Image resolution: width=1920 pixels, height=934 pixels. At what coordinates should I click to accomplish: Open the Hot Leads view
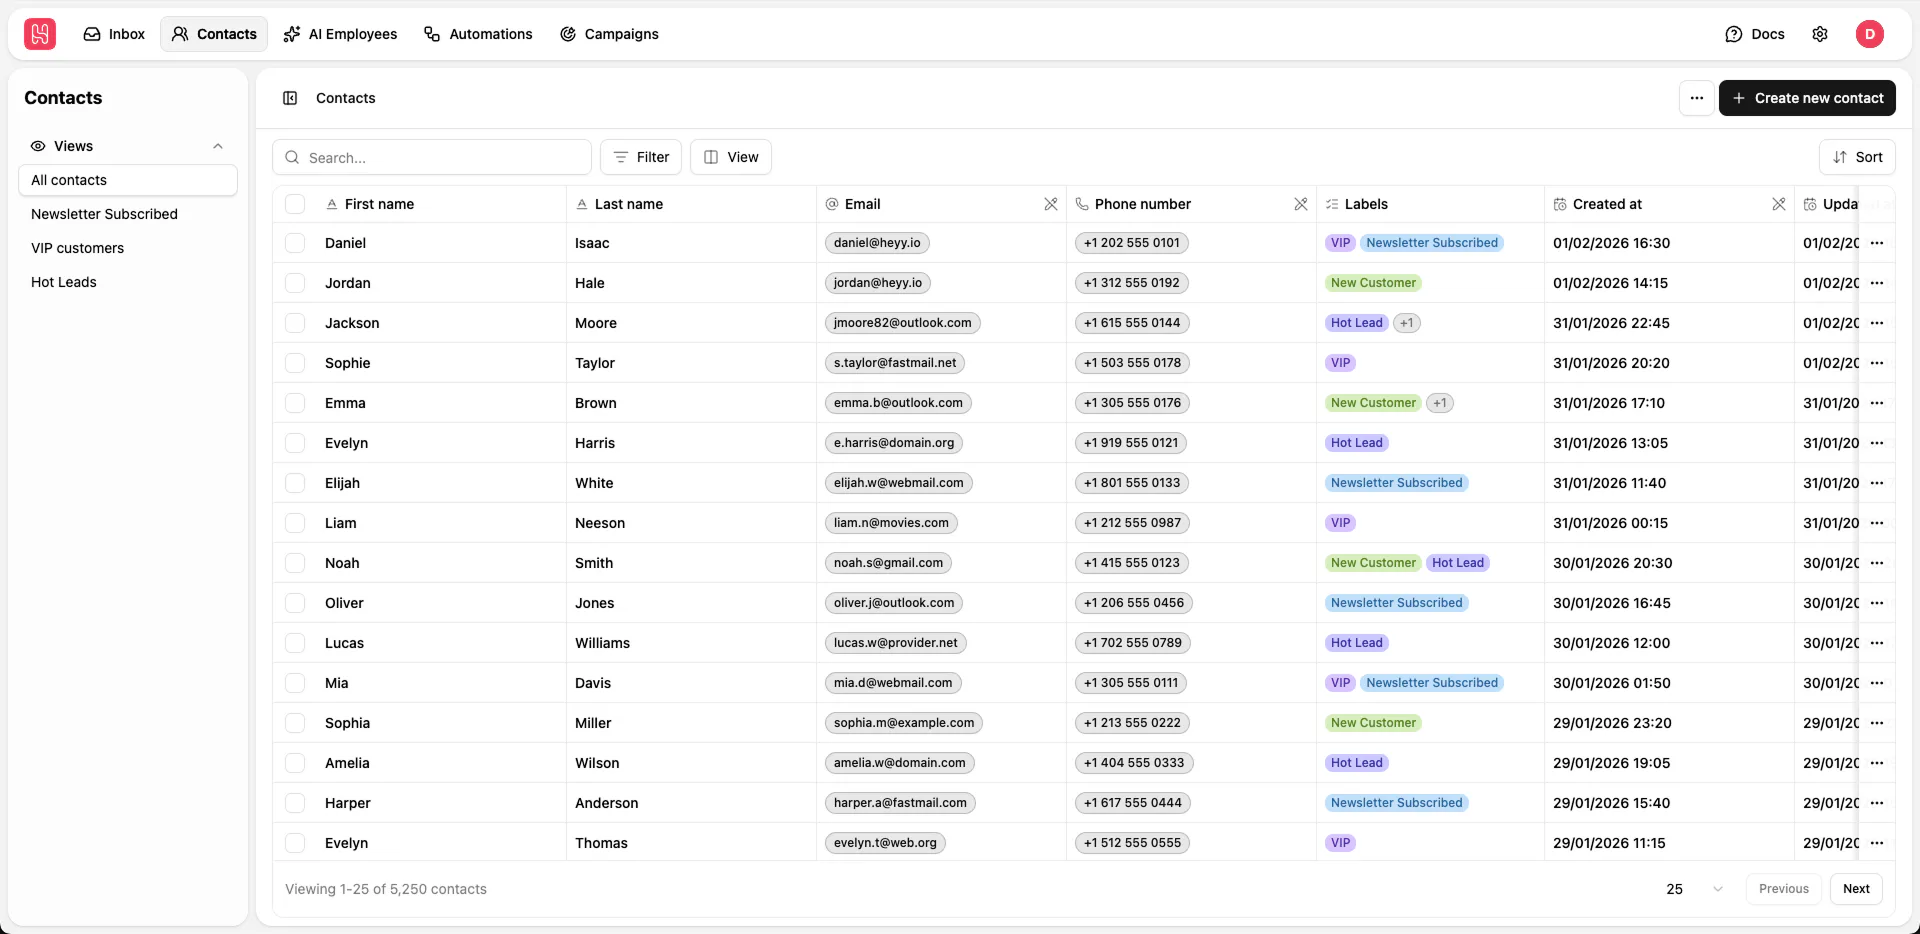(x=128, y=282)
